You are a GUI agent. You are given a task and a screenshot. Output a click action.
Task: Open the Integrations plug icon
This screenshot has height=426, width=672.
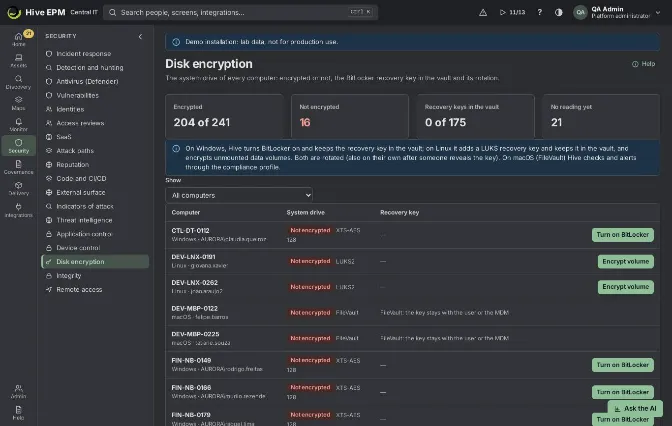click(x=18, y=210)
